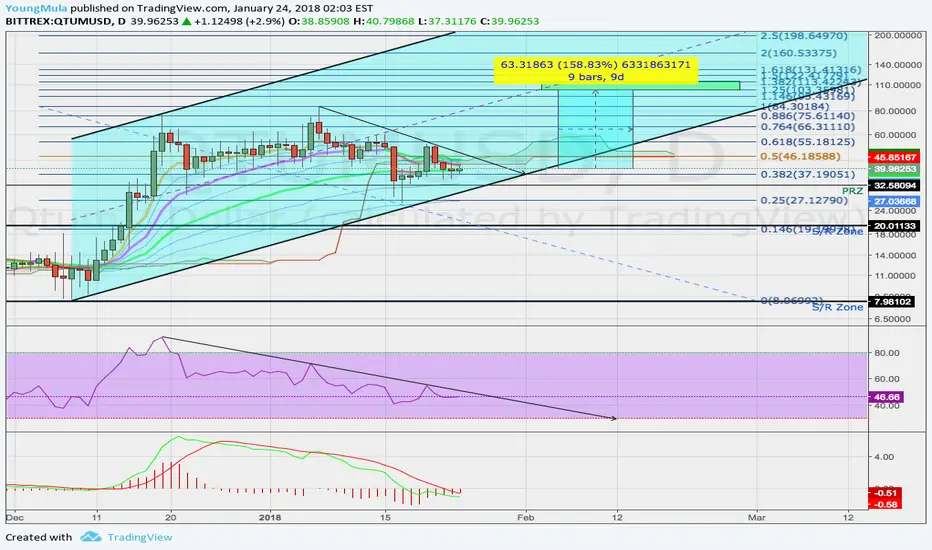Select the green 39.96253 current price tag
The width and height of the screenshot is (932, 550).
pyautogui.click(x=895, y=169)
